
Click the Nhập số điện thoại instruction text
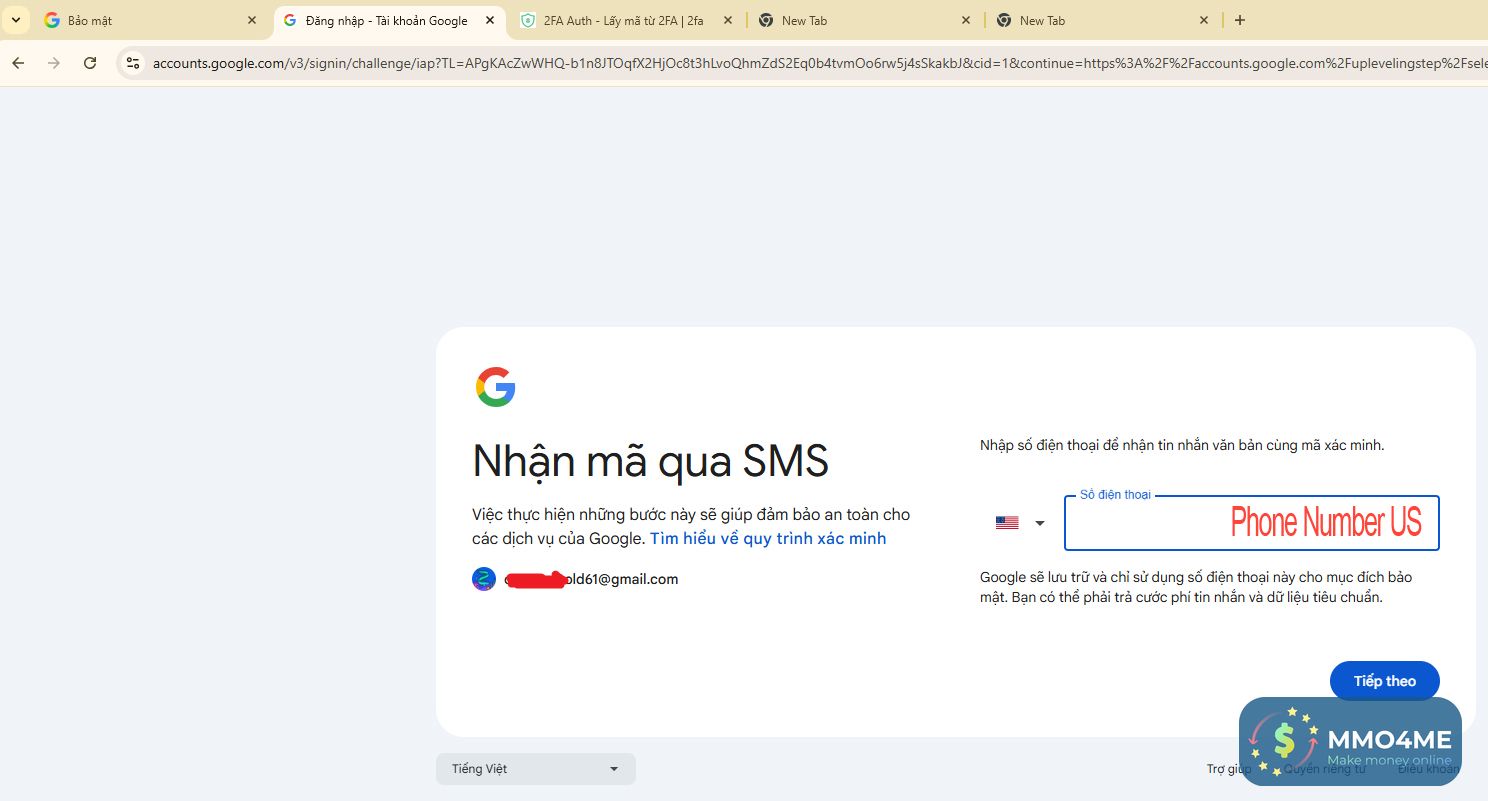pos(1182,445)
